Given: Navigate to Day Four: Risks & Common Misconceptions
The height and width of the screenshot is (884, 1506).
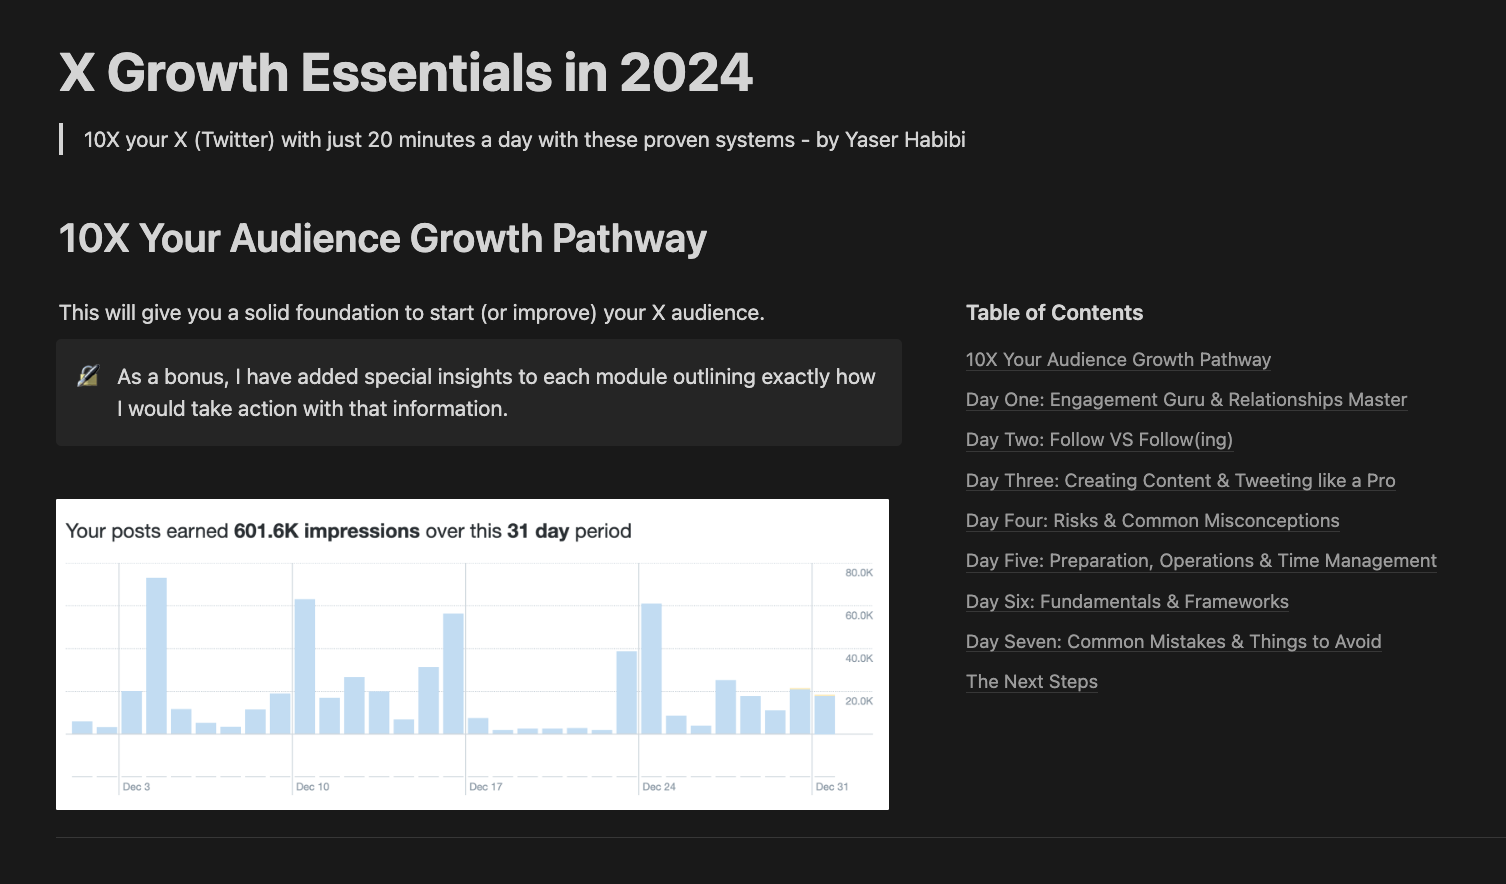Looking at the screenshot, I should [1152, 521].
